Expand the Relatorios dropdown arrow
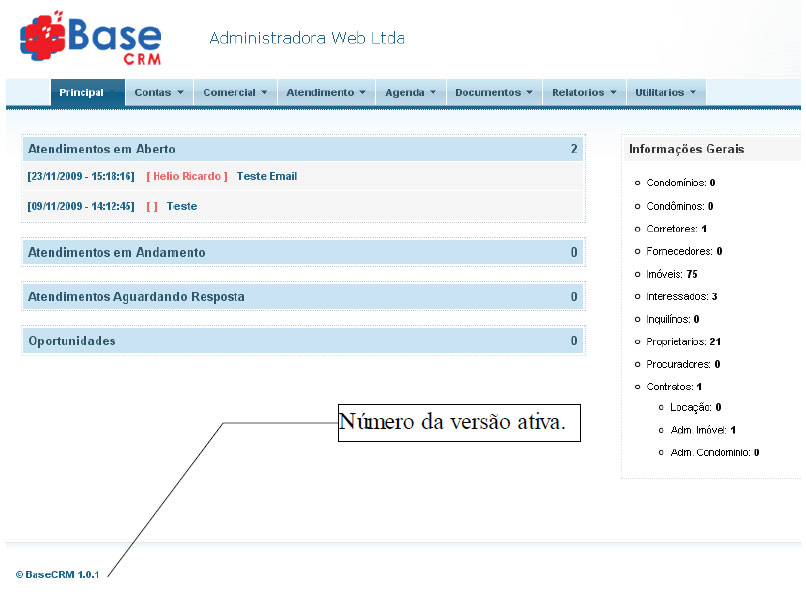Viewport: 806px width, 592px height. (x=614, y=91)
